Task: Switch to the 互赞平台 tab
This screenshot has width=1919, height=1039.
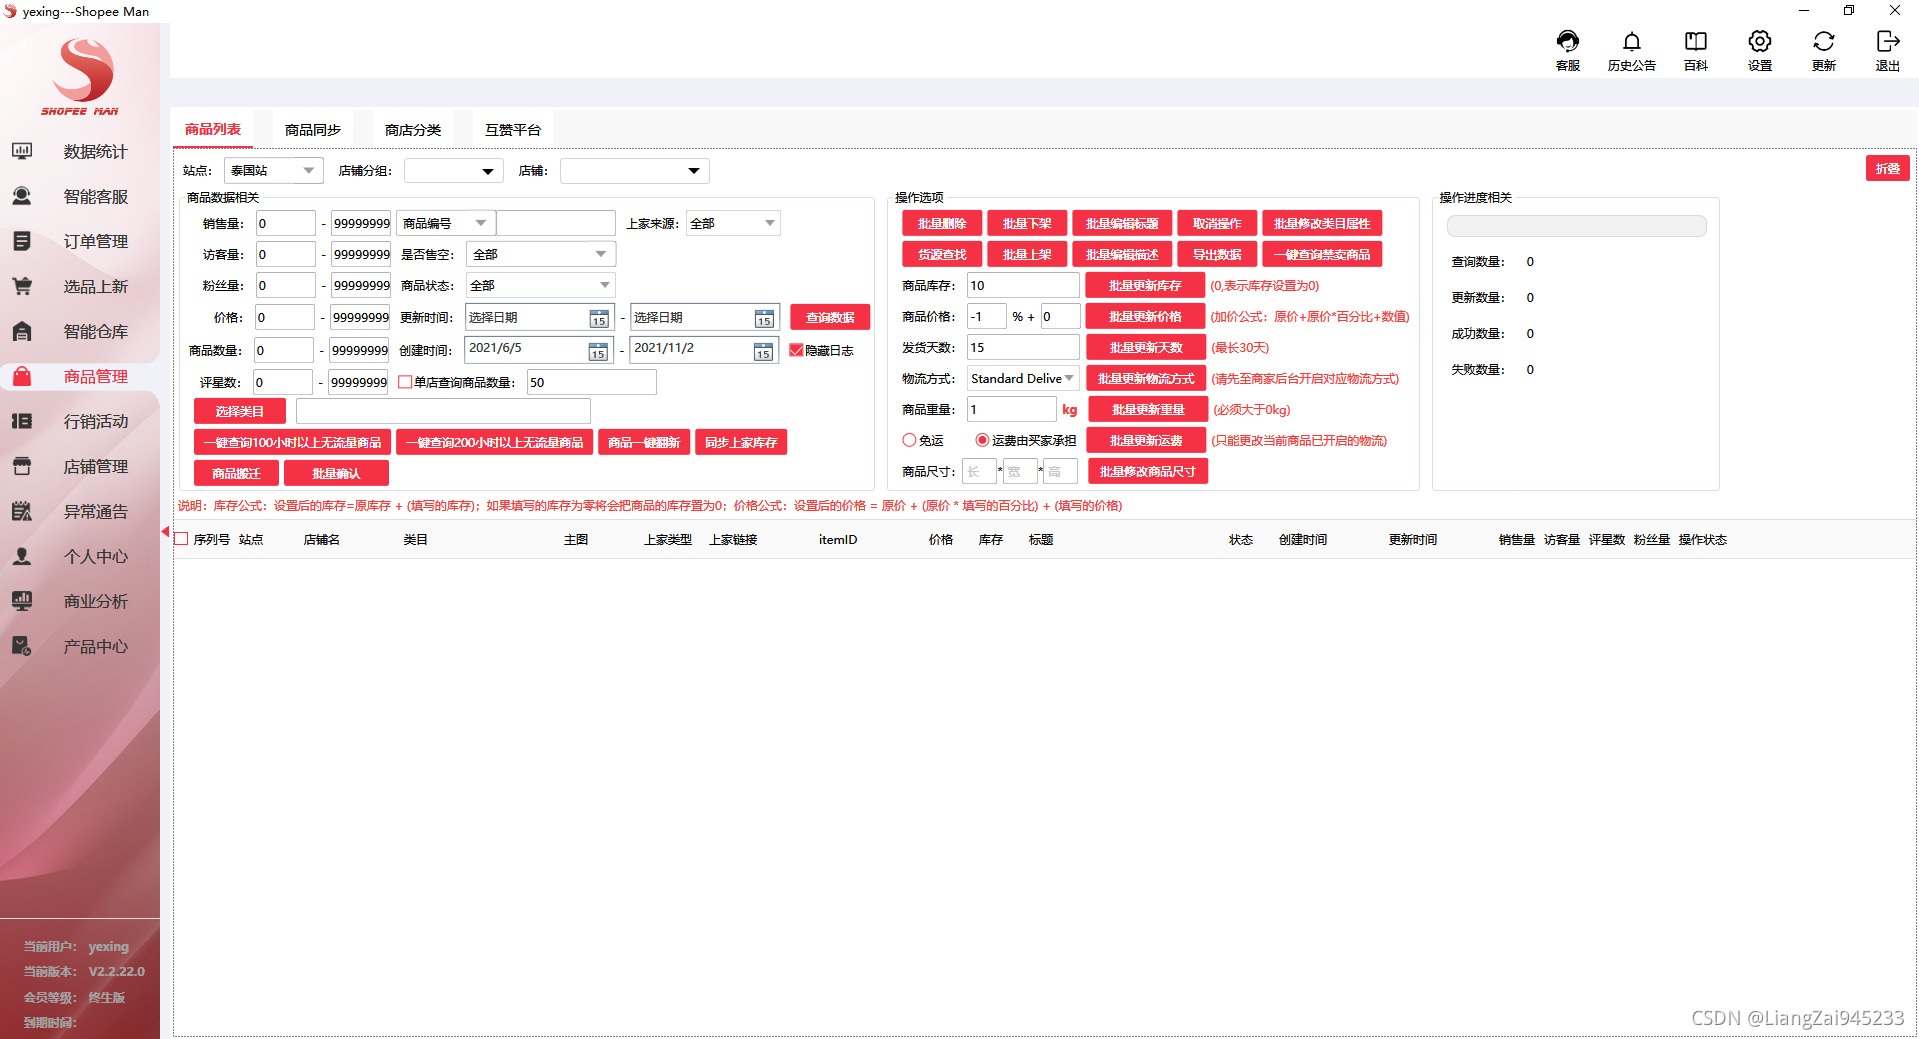Action: pos(513,130)
